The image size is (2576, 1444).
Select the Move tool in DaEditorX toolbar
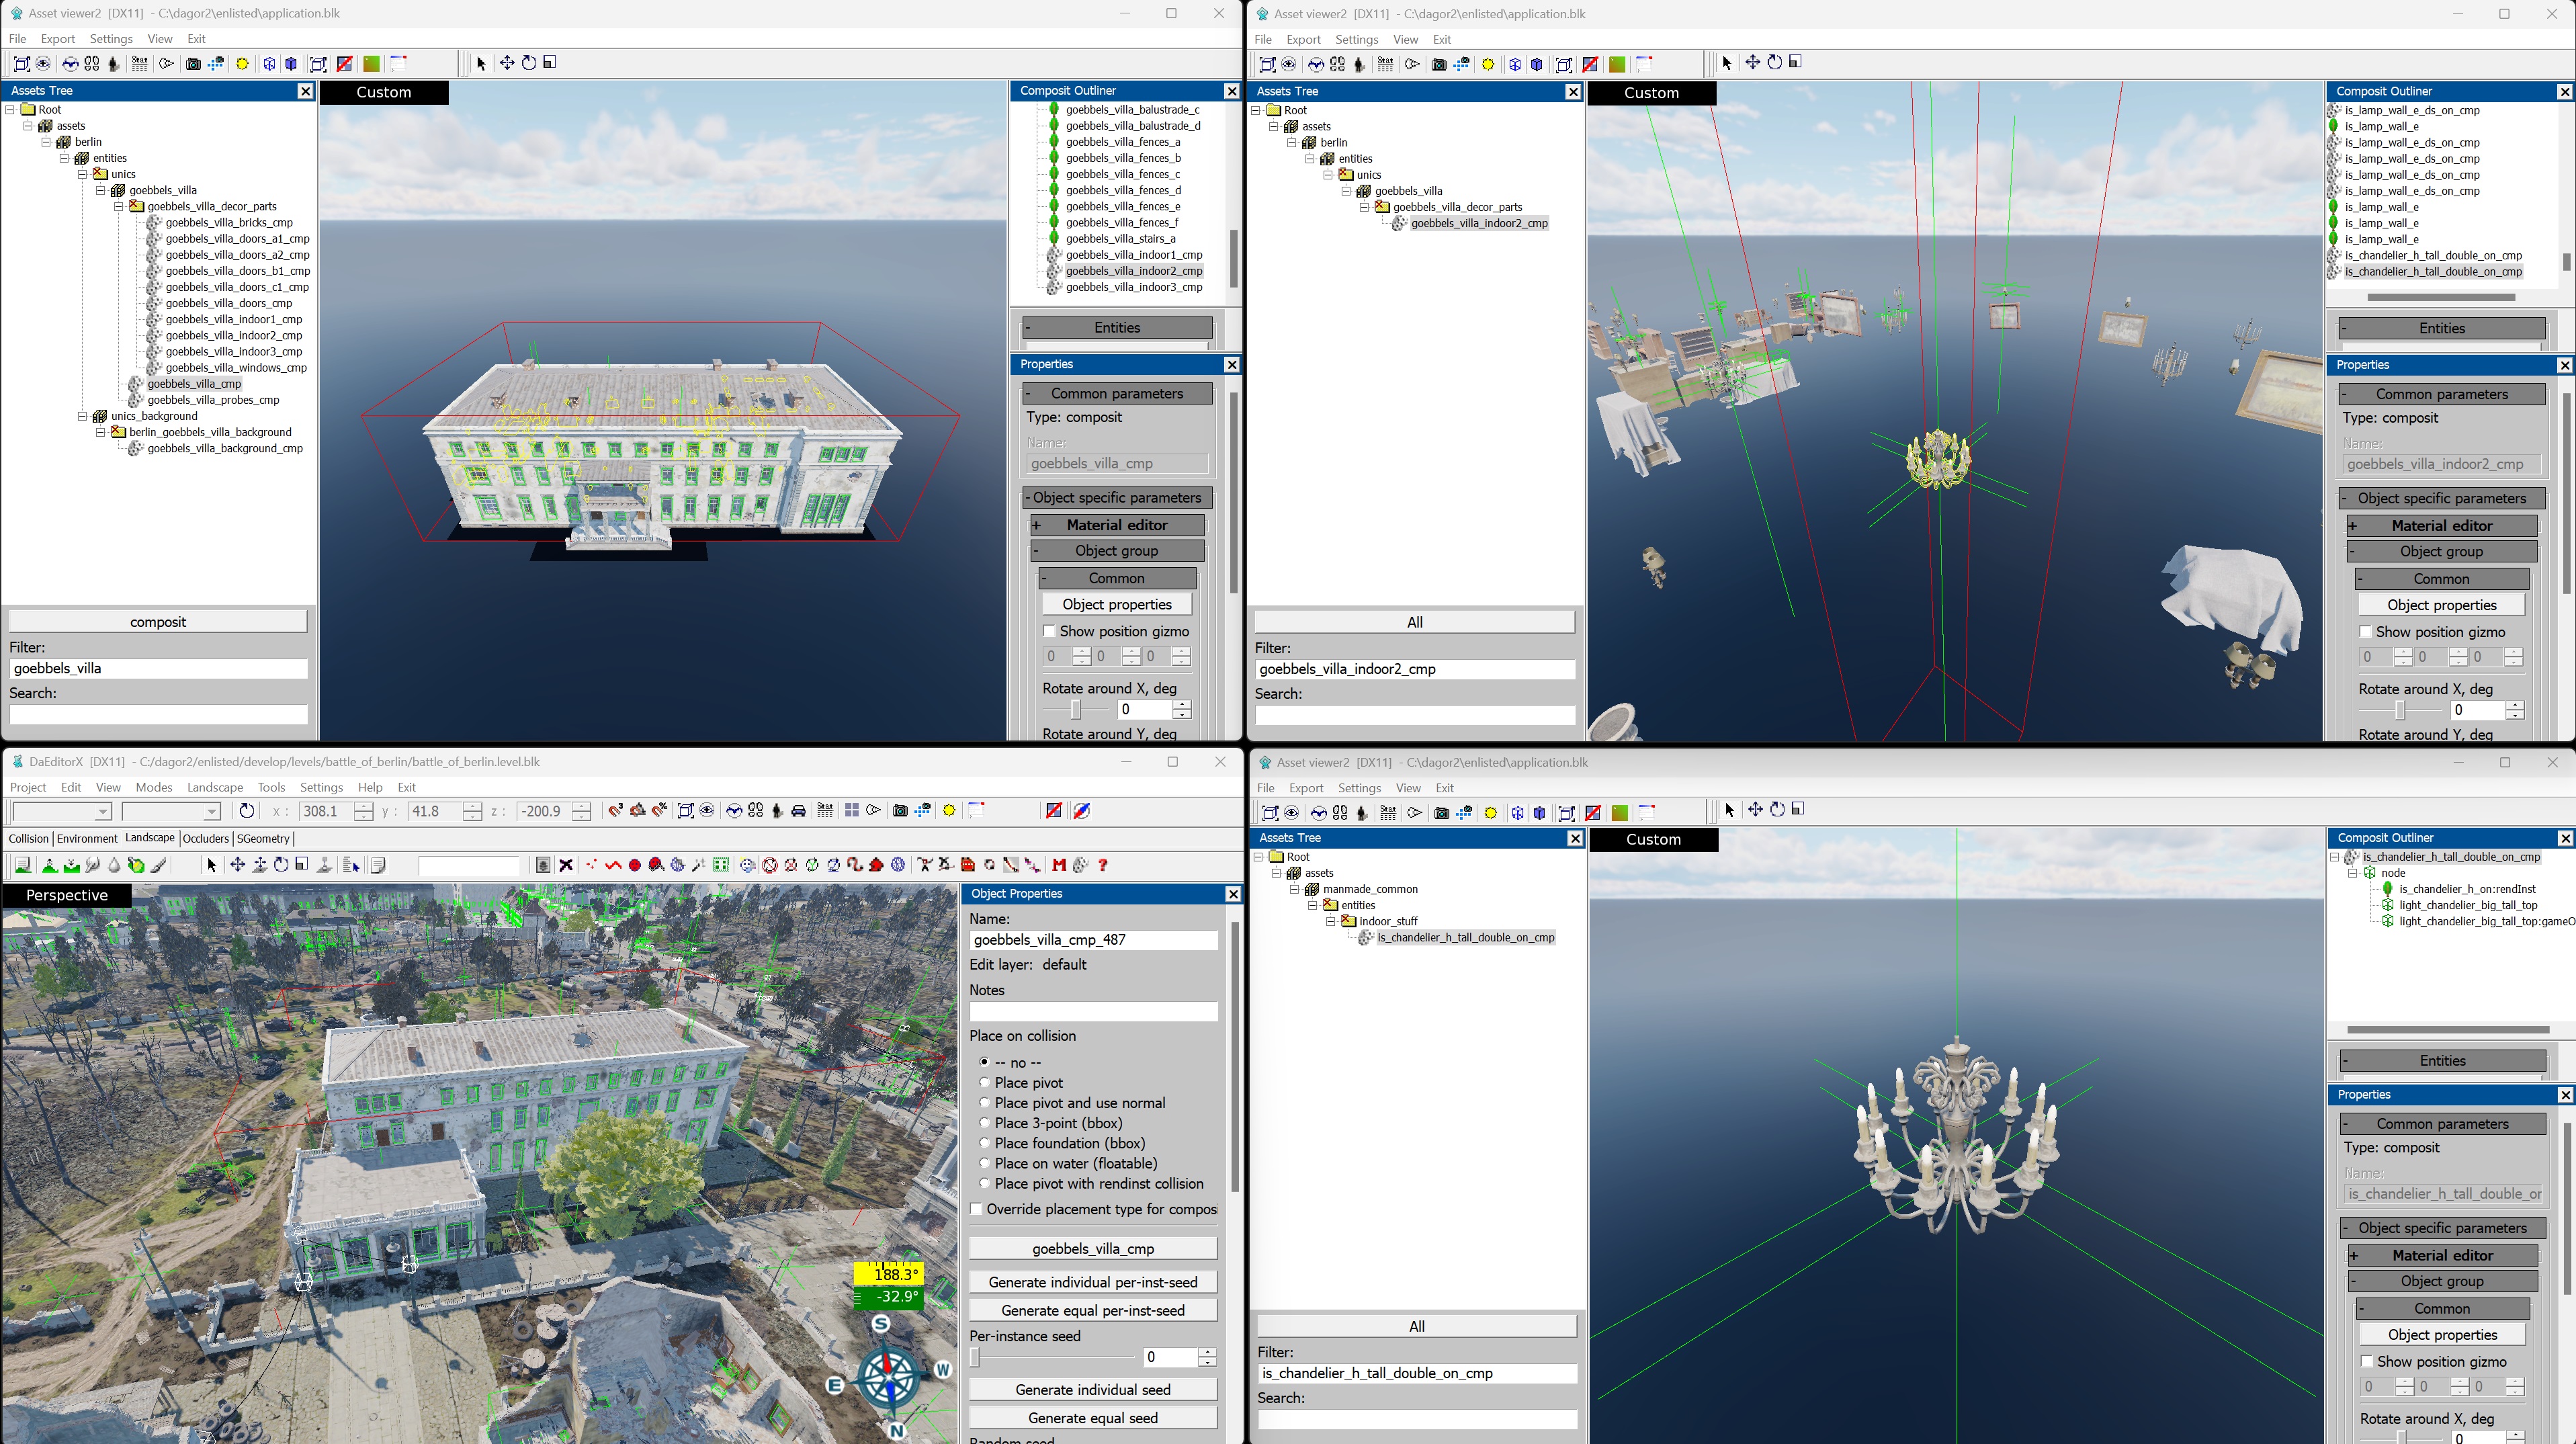pos(237,865)
